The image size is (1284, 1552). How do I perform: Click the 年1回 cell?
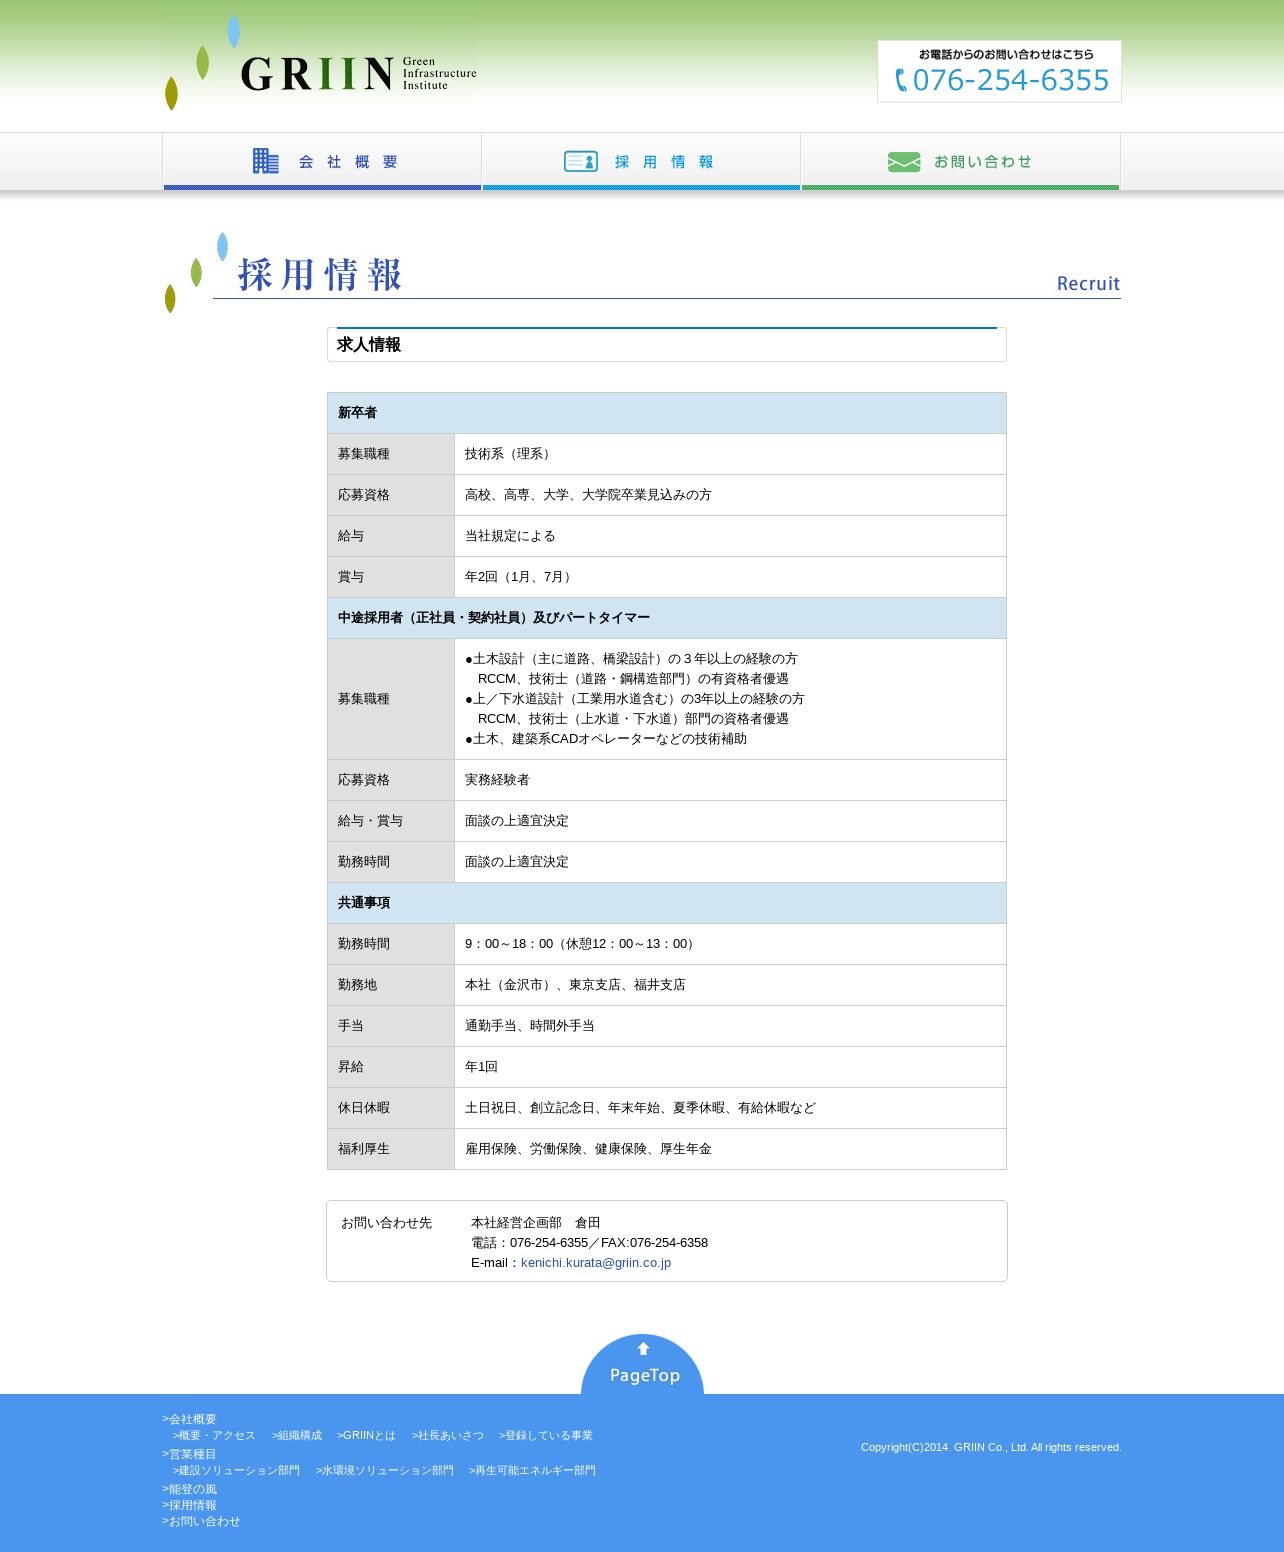pos(730,1067)
